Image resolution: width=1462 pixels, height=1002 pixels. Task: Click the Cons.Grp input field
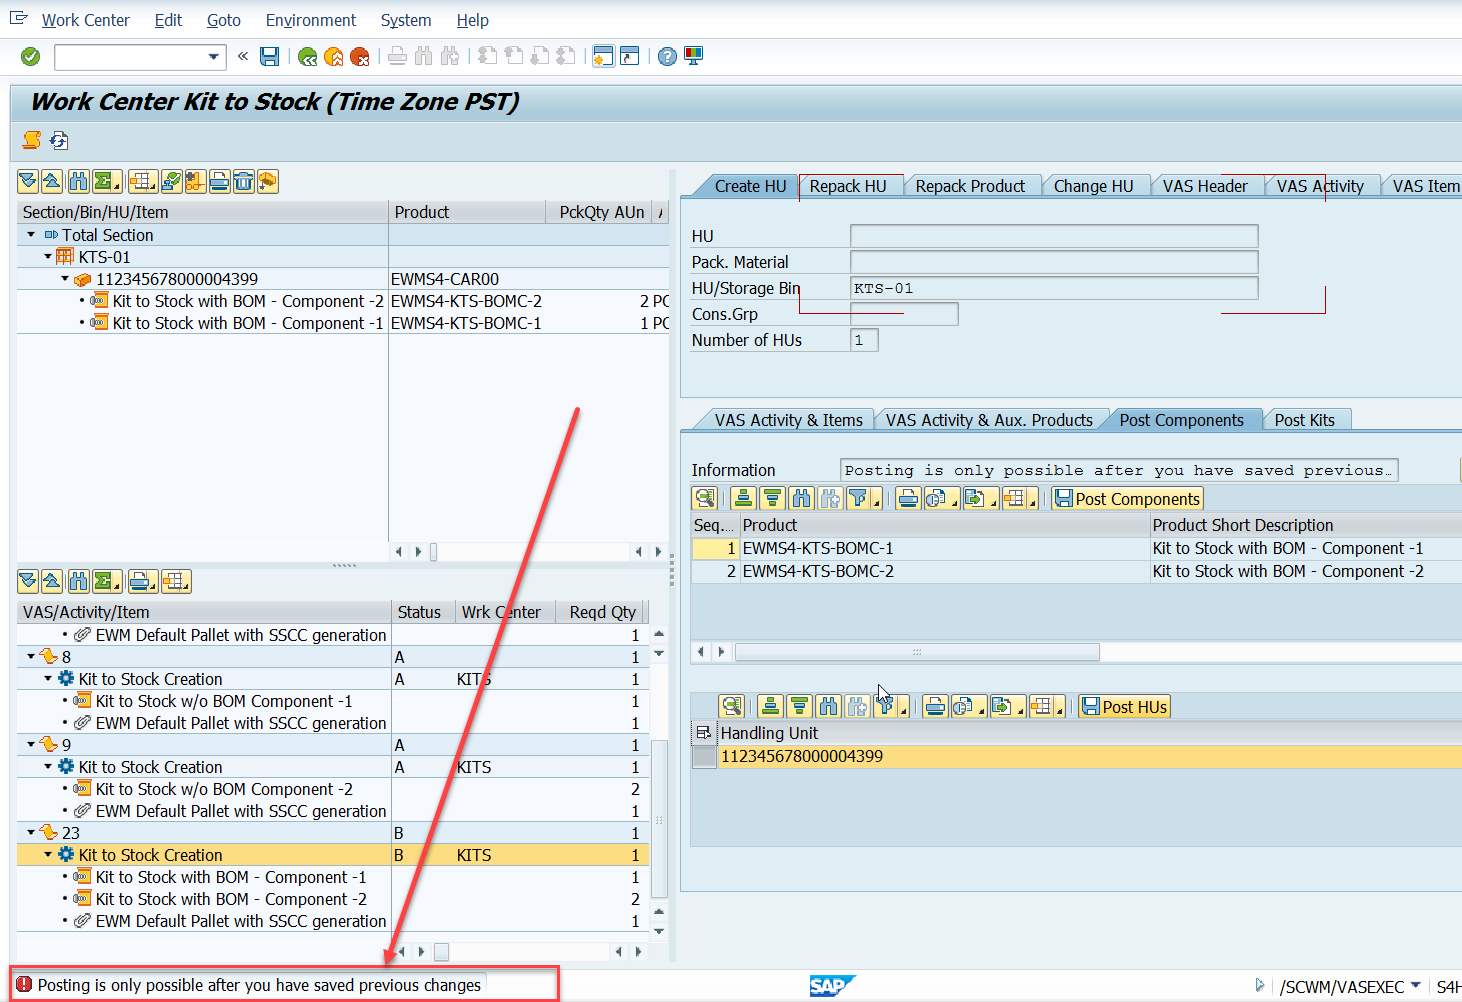[x=904, y=314]
